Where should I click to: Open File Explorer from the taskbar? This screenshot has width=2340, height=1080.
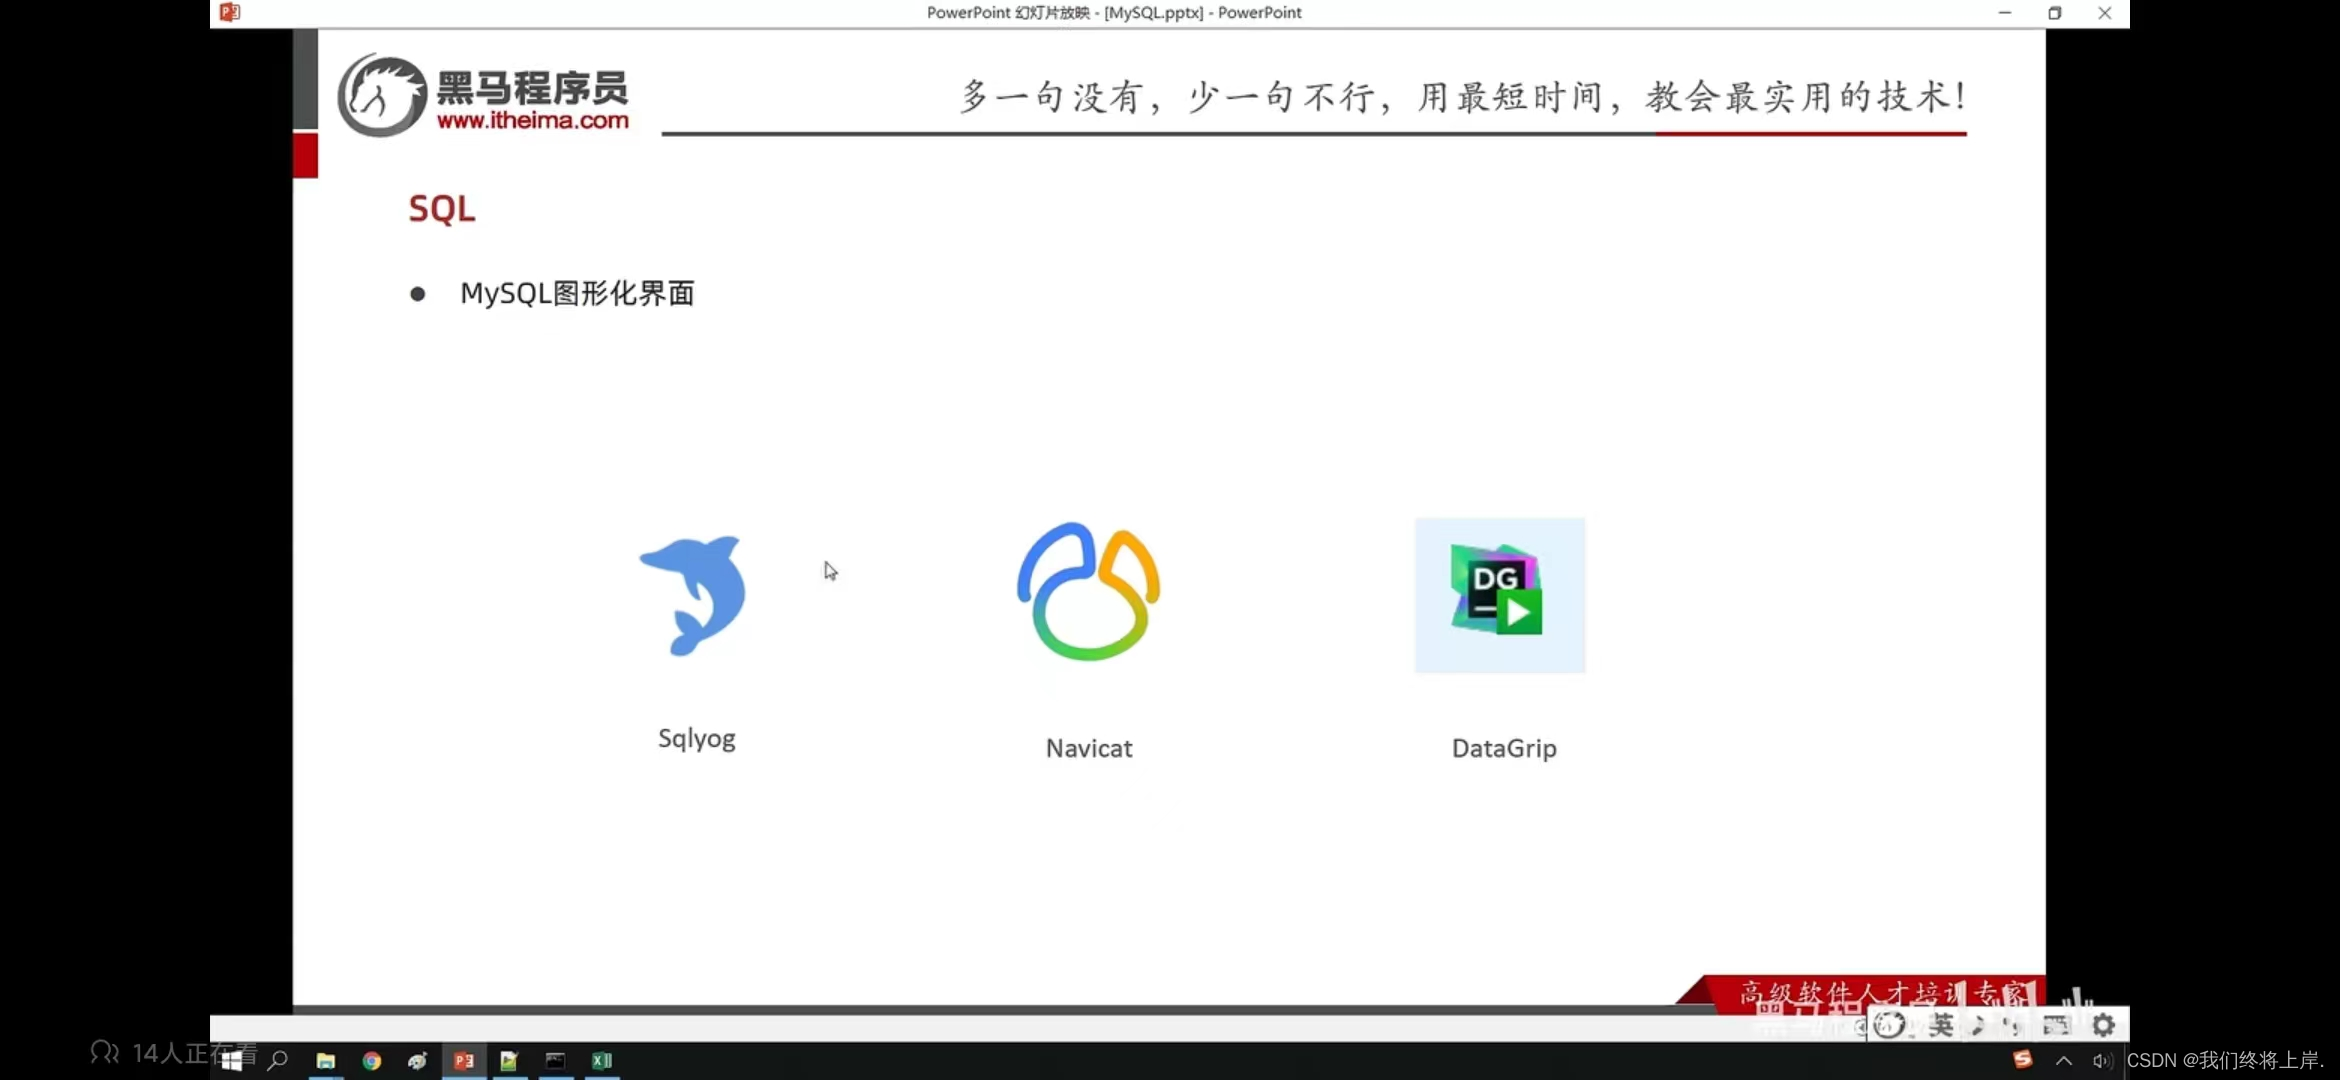[x=326, y=1061]
